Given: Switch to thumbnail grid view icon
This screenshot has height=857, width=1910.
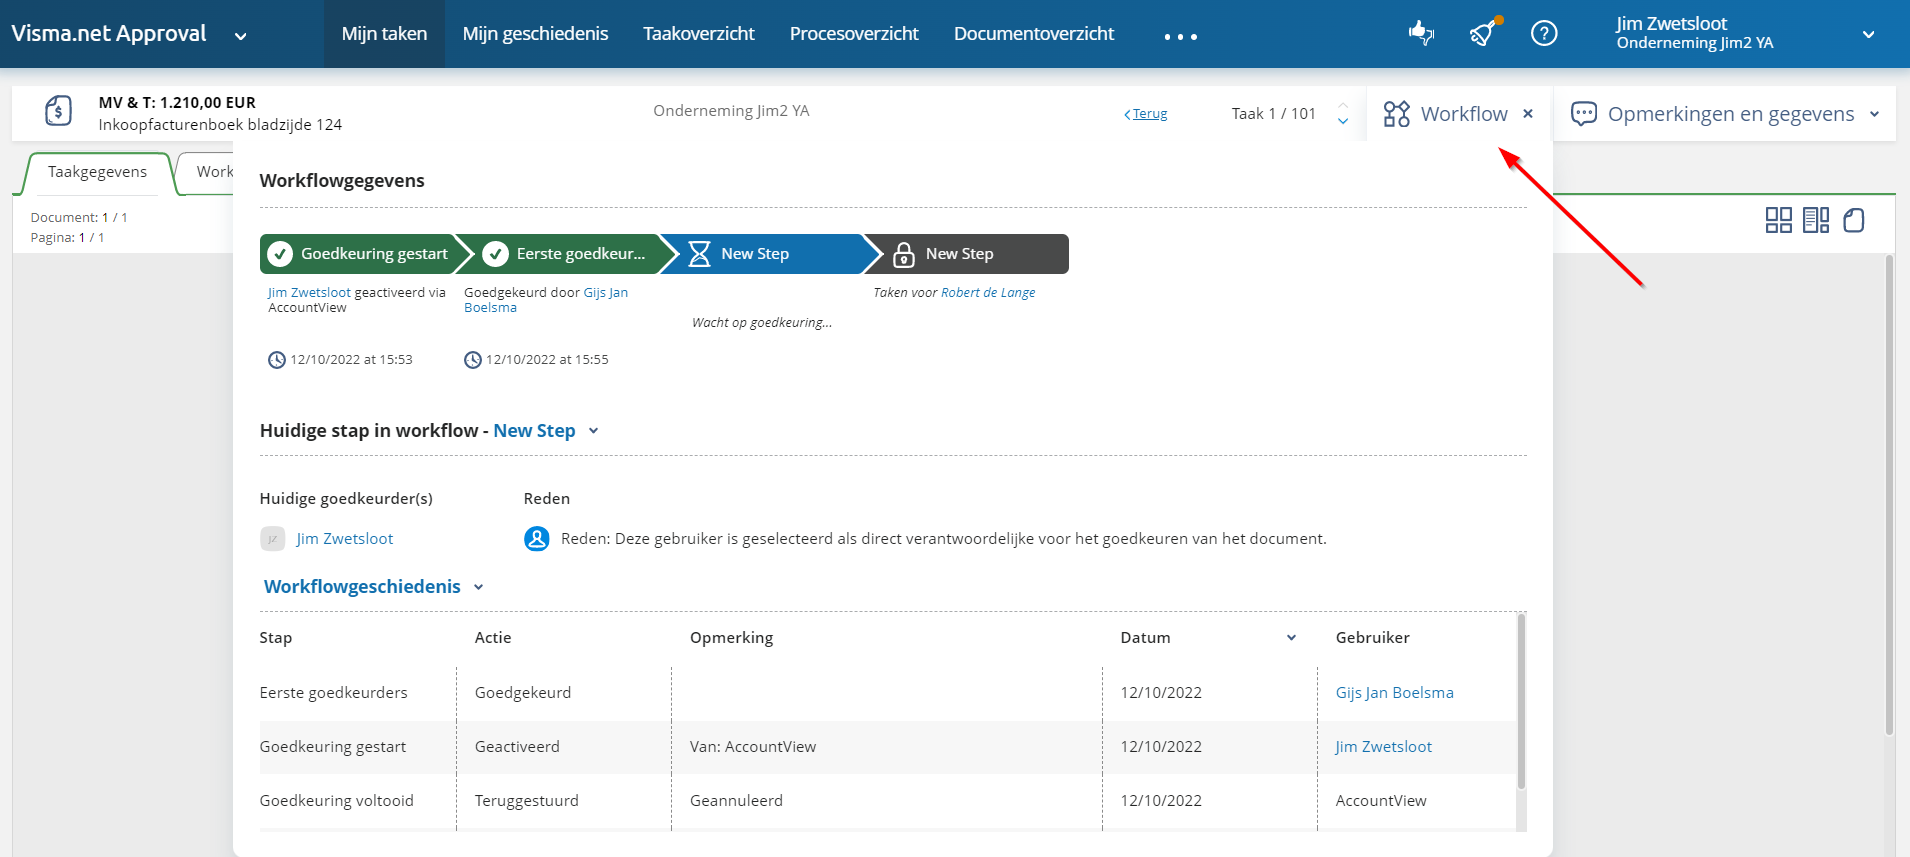Looking at the screenshot, I should 1779,220.
